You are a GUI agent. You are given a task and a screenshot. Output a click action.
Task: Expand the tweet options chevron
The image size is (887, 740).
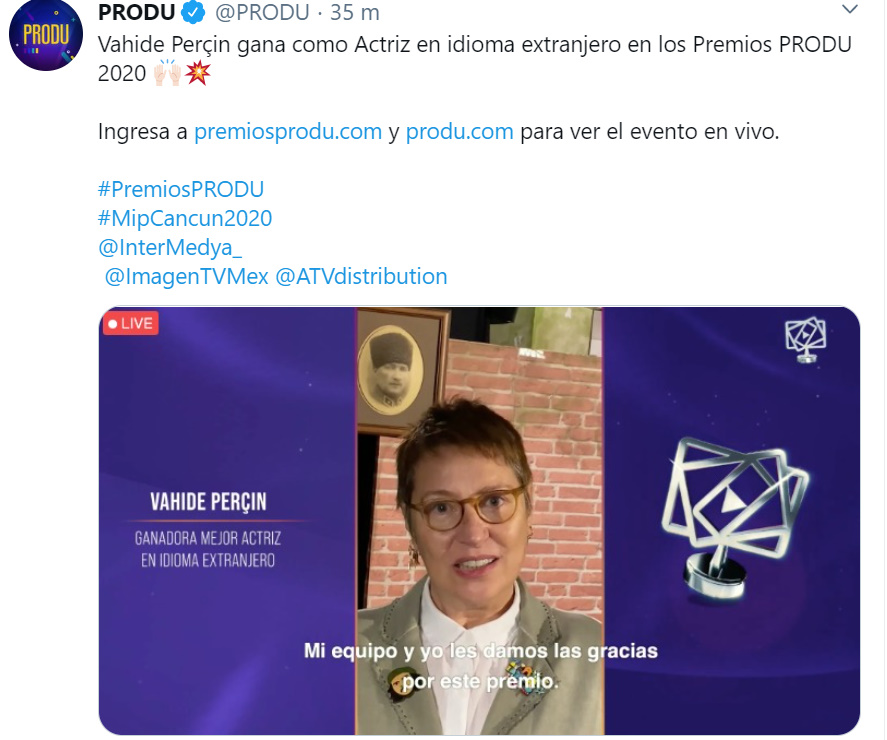[850, 9]
